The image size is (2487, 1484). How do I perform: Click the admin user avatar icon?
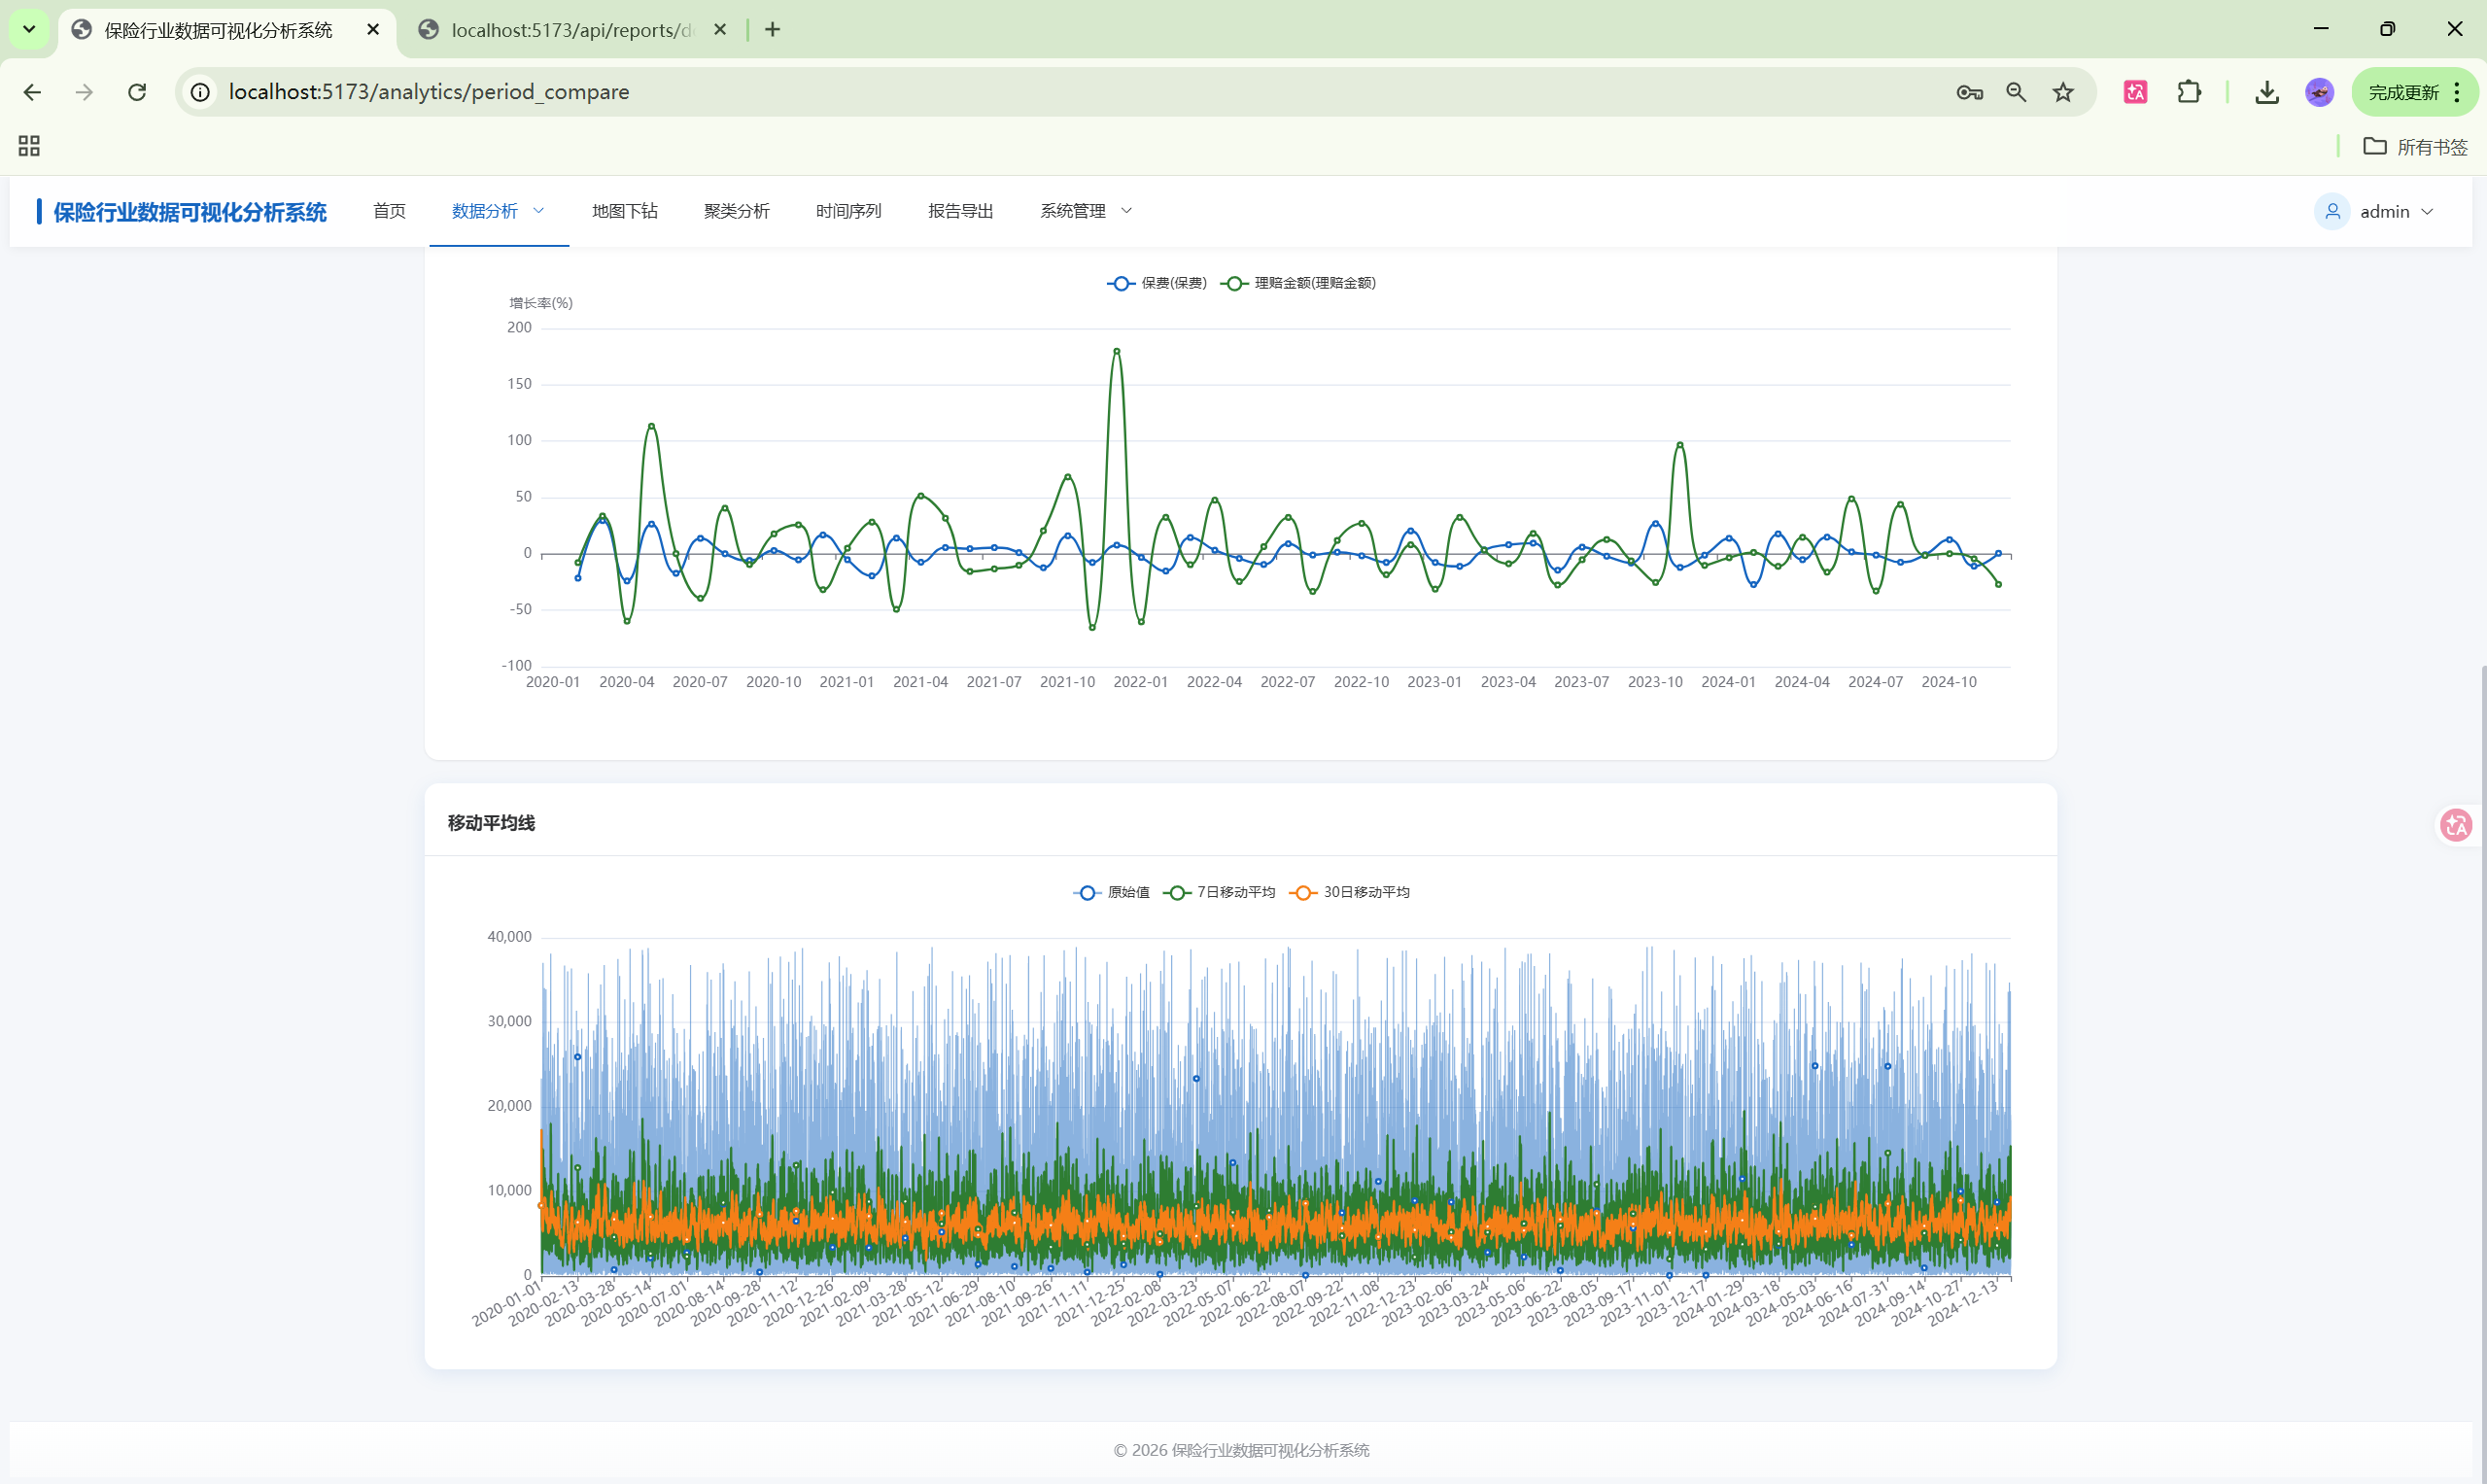[x=2332, y=211]
